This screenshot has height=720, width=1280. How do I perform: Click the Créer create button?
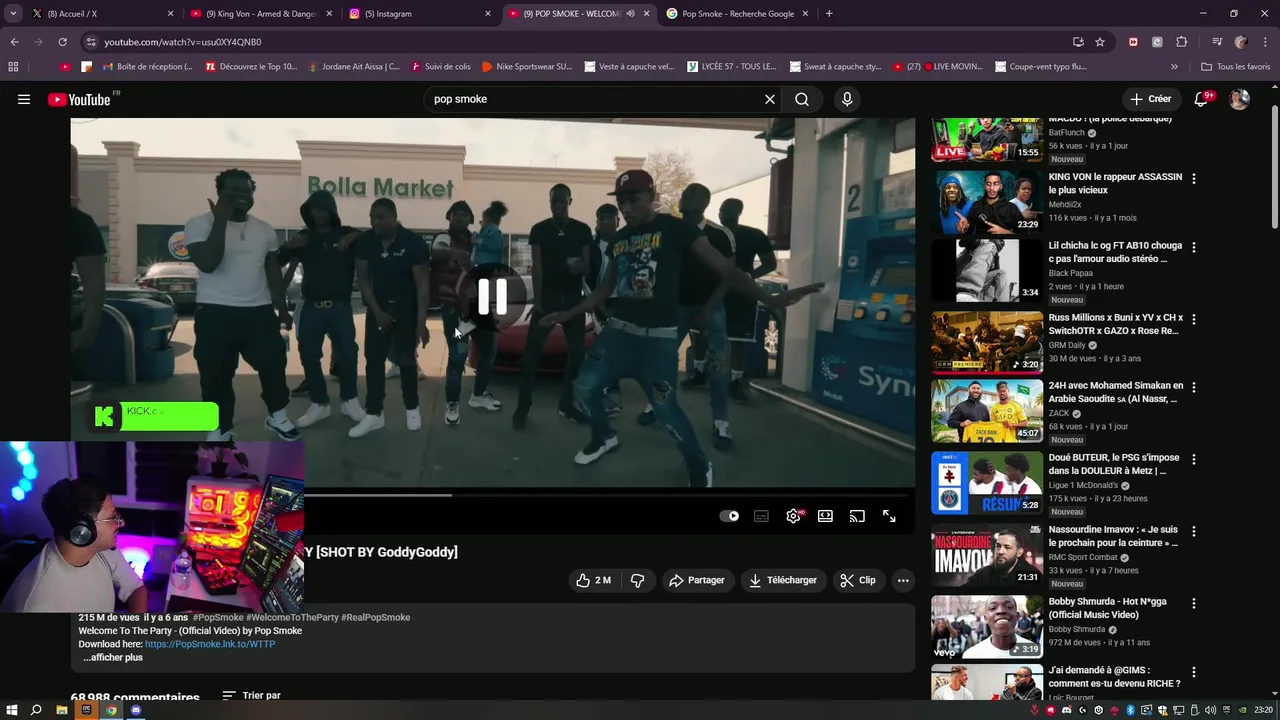coord(1150,99)
